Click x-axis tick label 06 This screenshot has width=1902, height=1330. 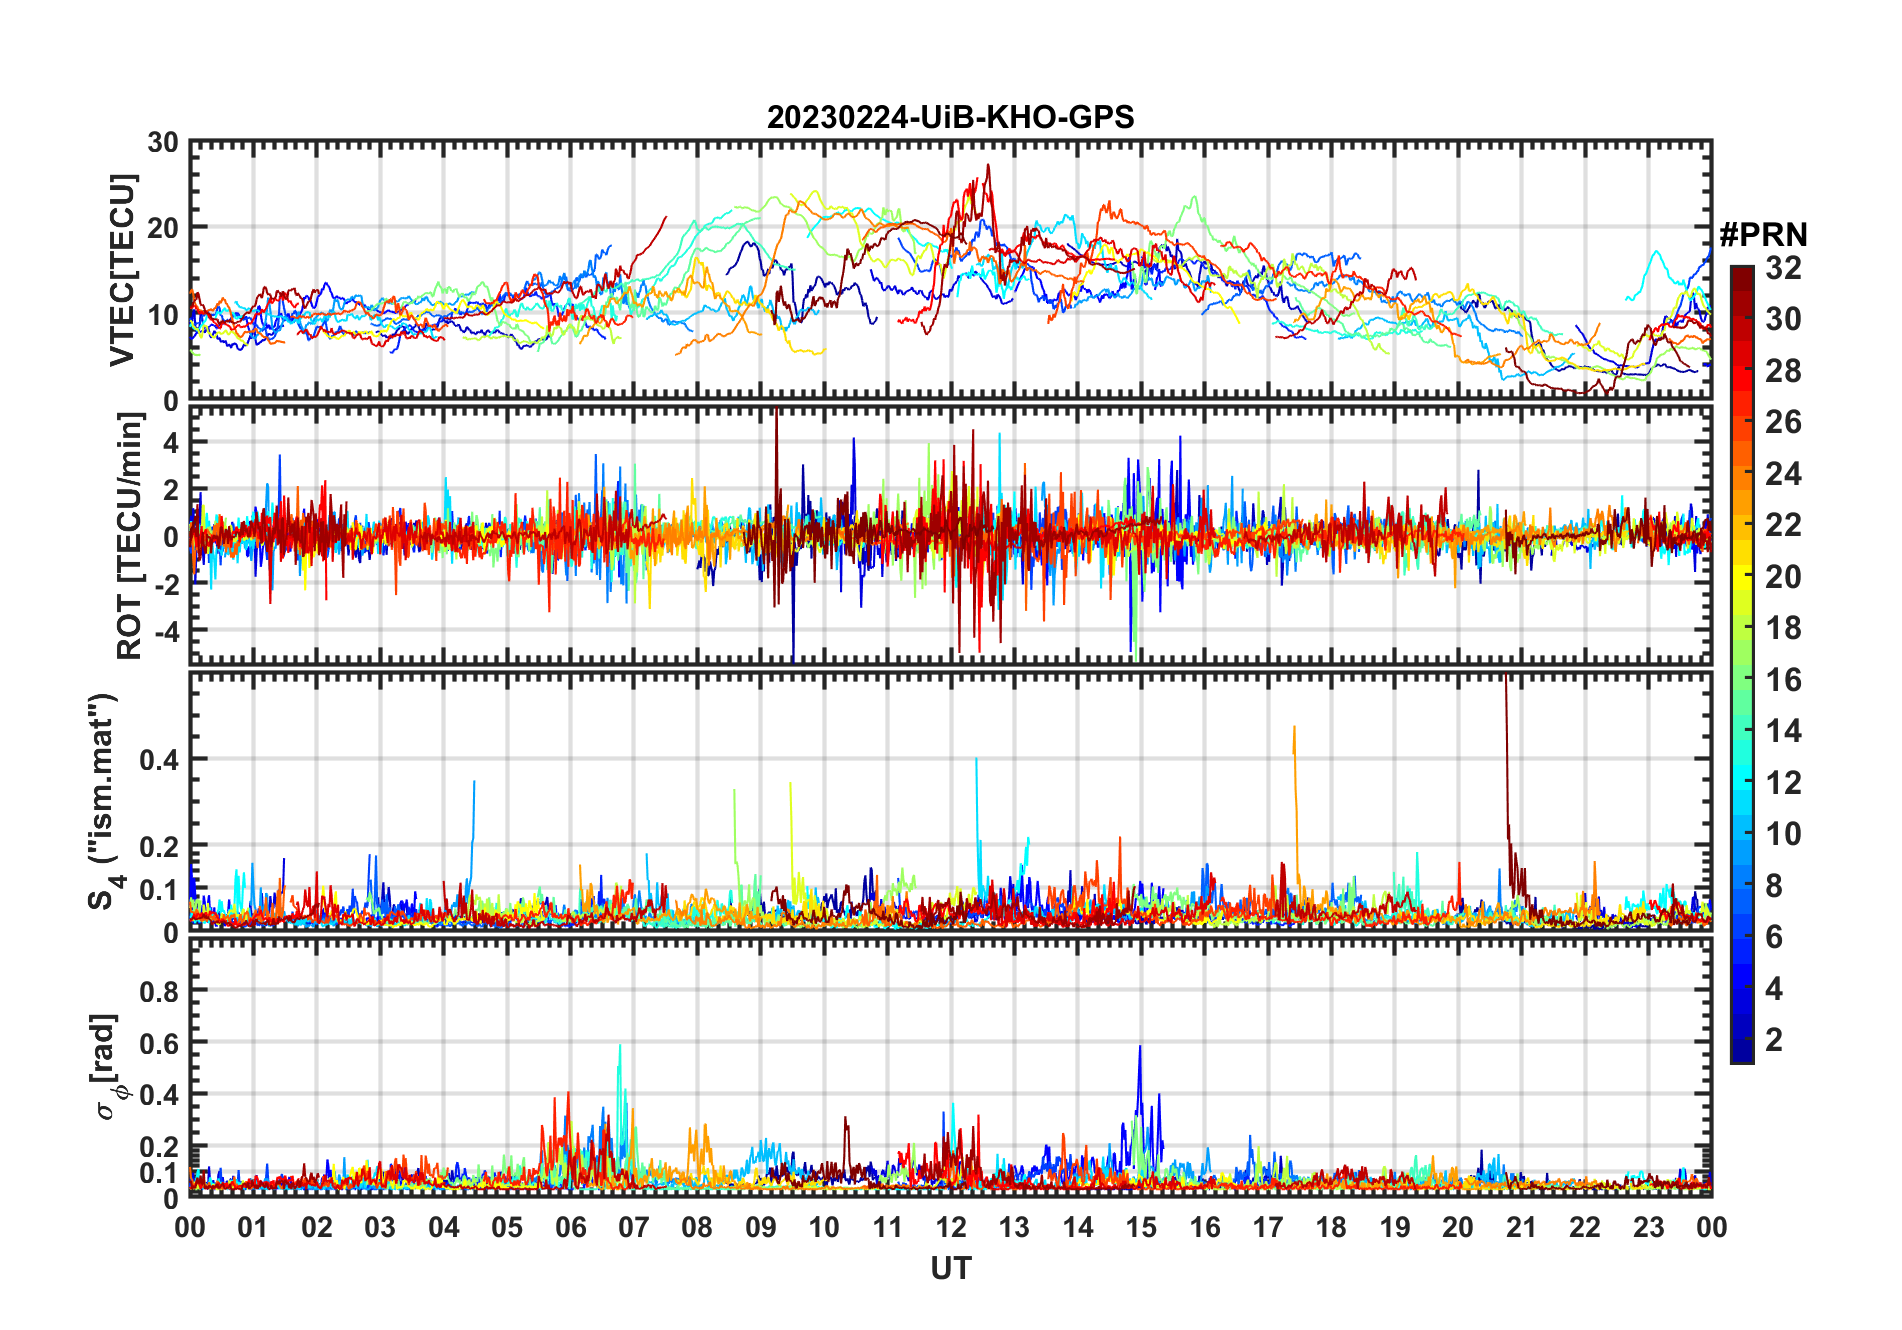point(570,1227)
